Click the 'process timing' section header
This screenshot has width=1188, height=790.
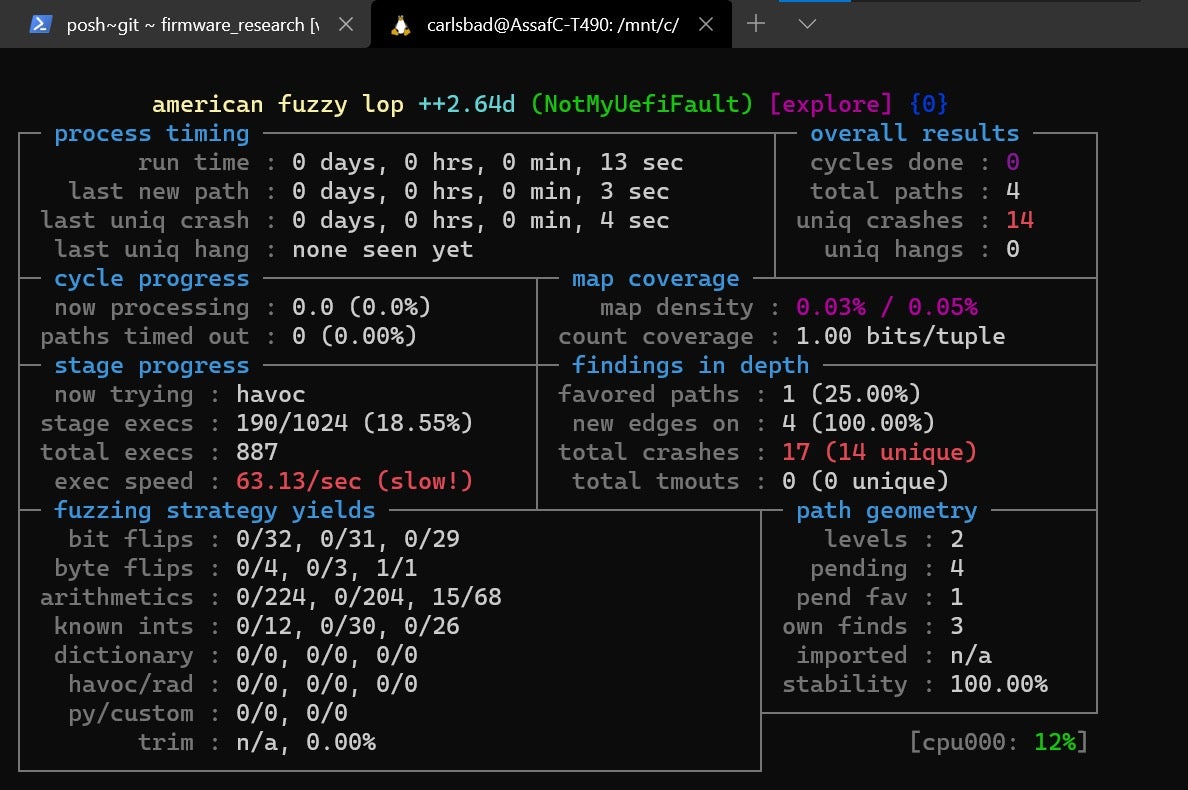(x=151, y=133)
